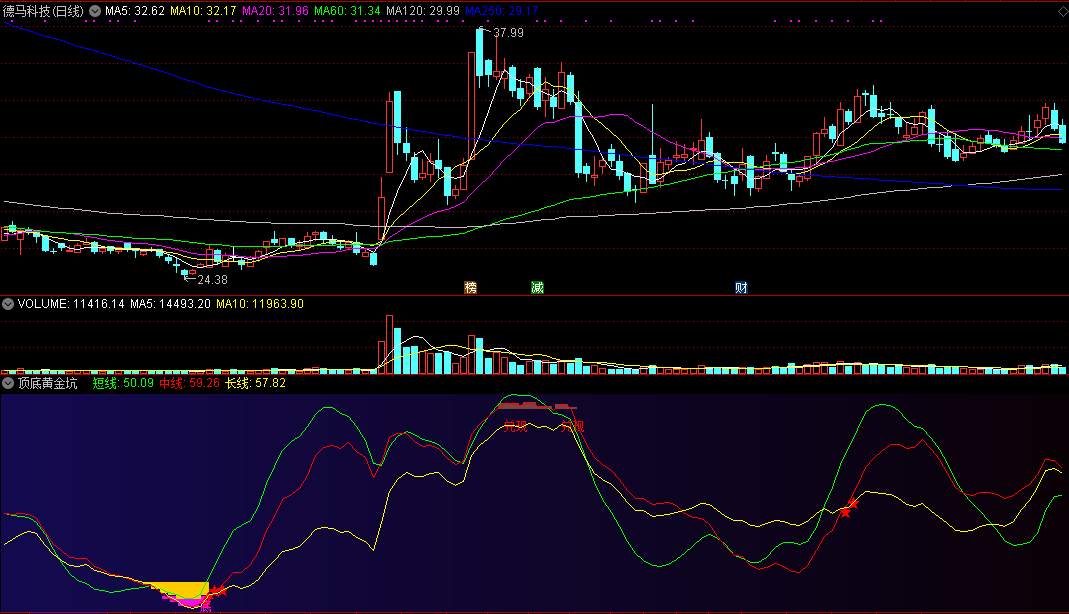Click the magenta 底 bottom marker
Screen dimensions: 1069x614
coord(205,607)
